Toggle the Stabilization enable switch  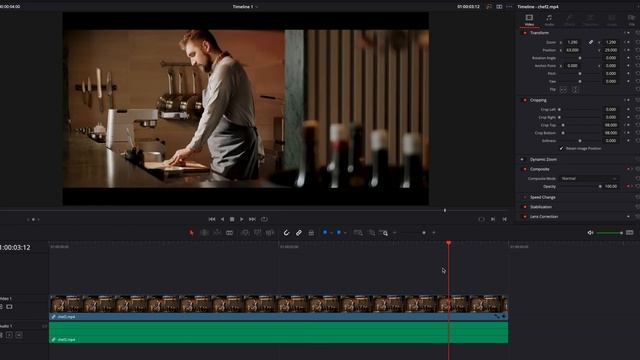[525, 207]
